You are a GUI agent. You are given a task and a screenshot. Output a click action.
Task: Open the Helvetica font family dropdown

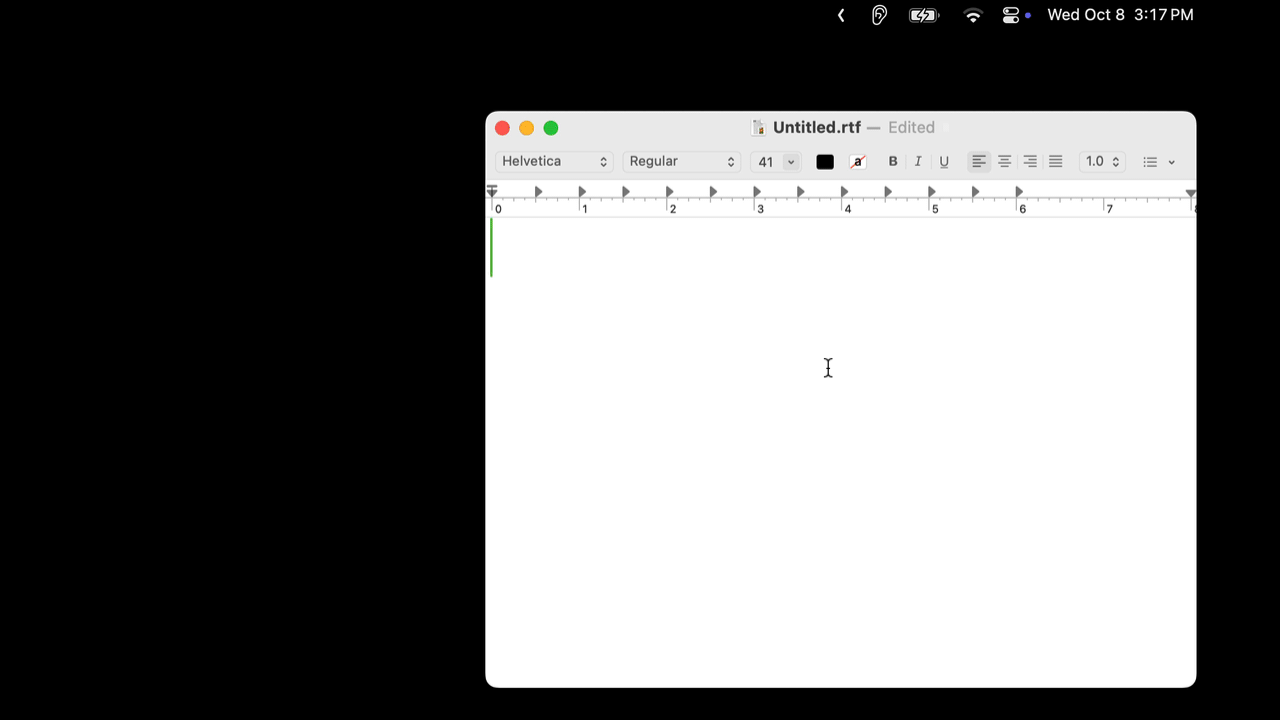[x=554, y=162]
